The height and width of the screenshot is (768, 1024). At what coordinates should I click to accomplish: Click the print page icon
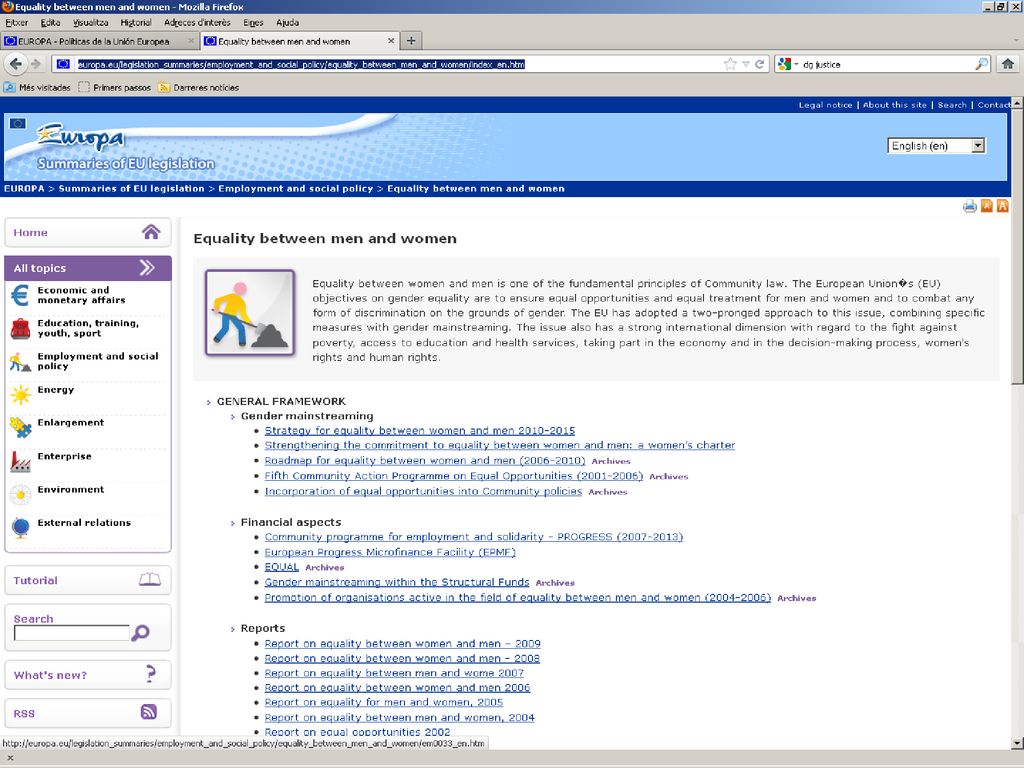pos(970,206)
